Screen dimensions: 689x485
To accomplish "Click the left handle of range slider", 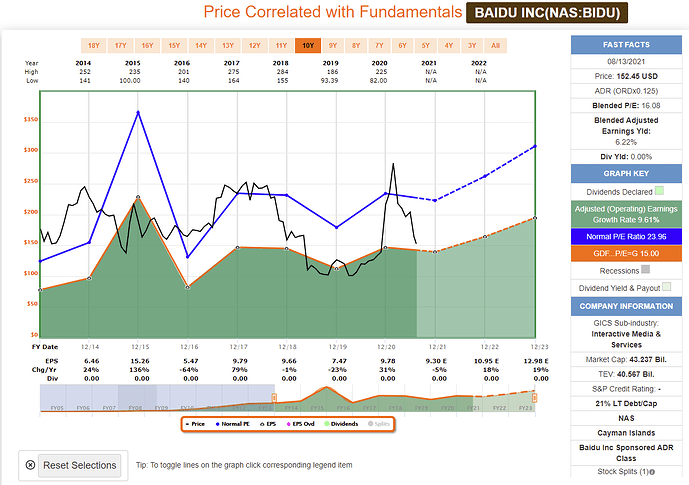I will click(274, 398).
